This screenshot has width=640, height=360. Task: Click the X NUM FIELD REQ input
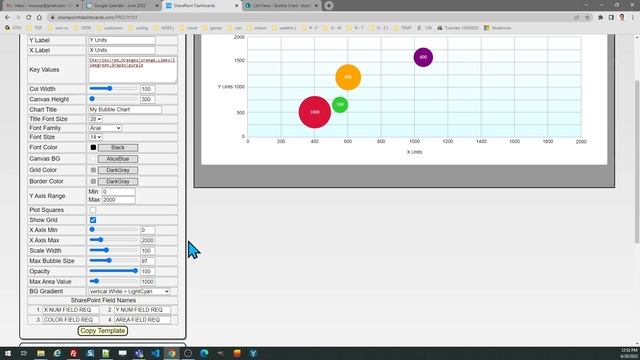click(x=71, y=310)
